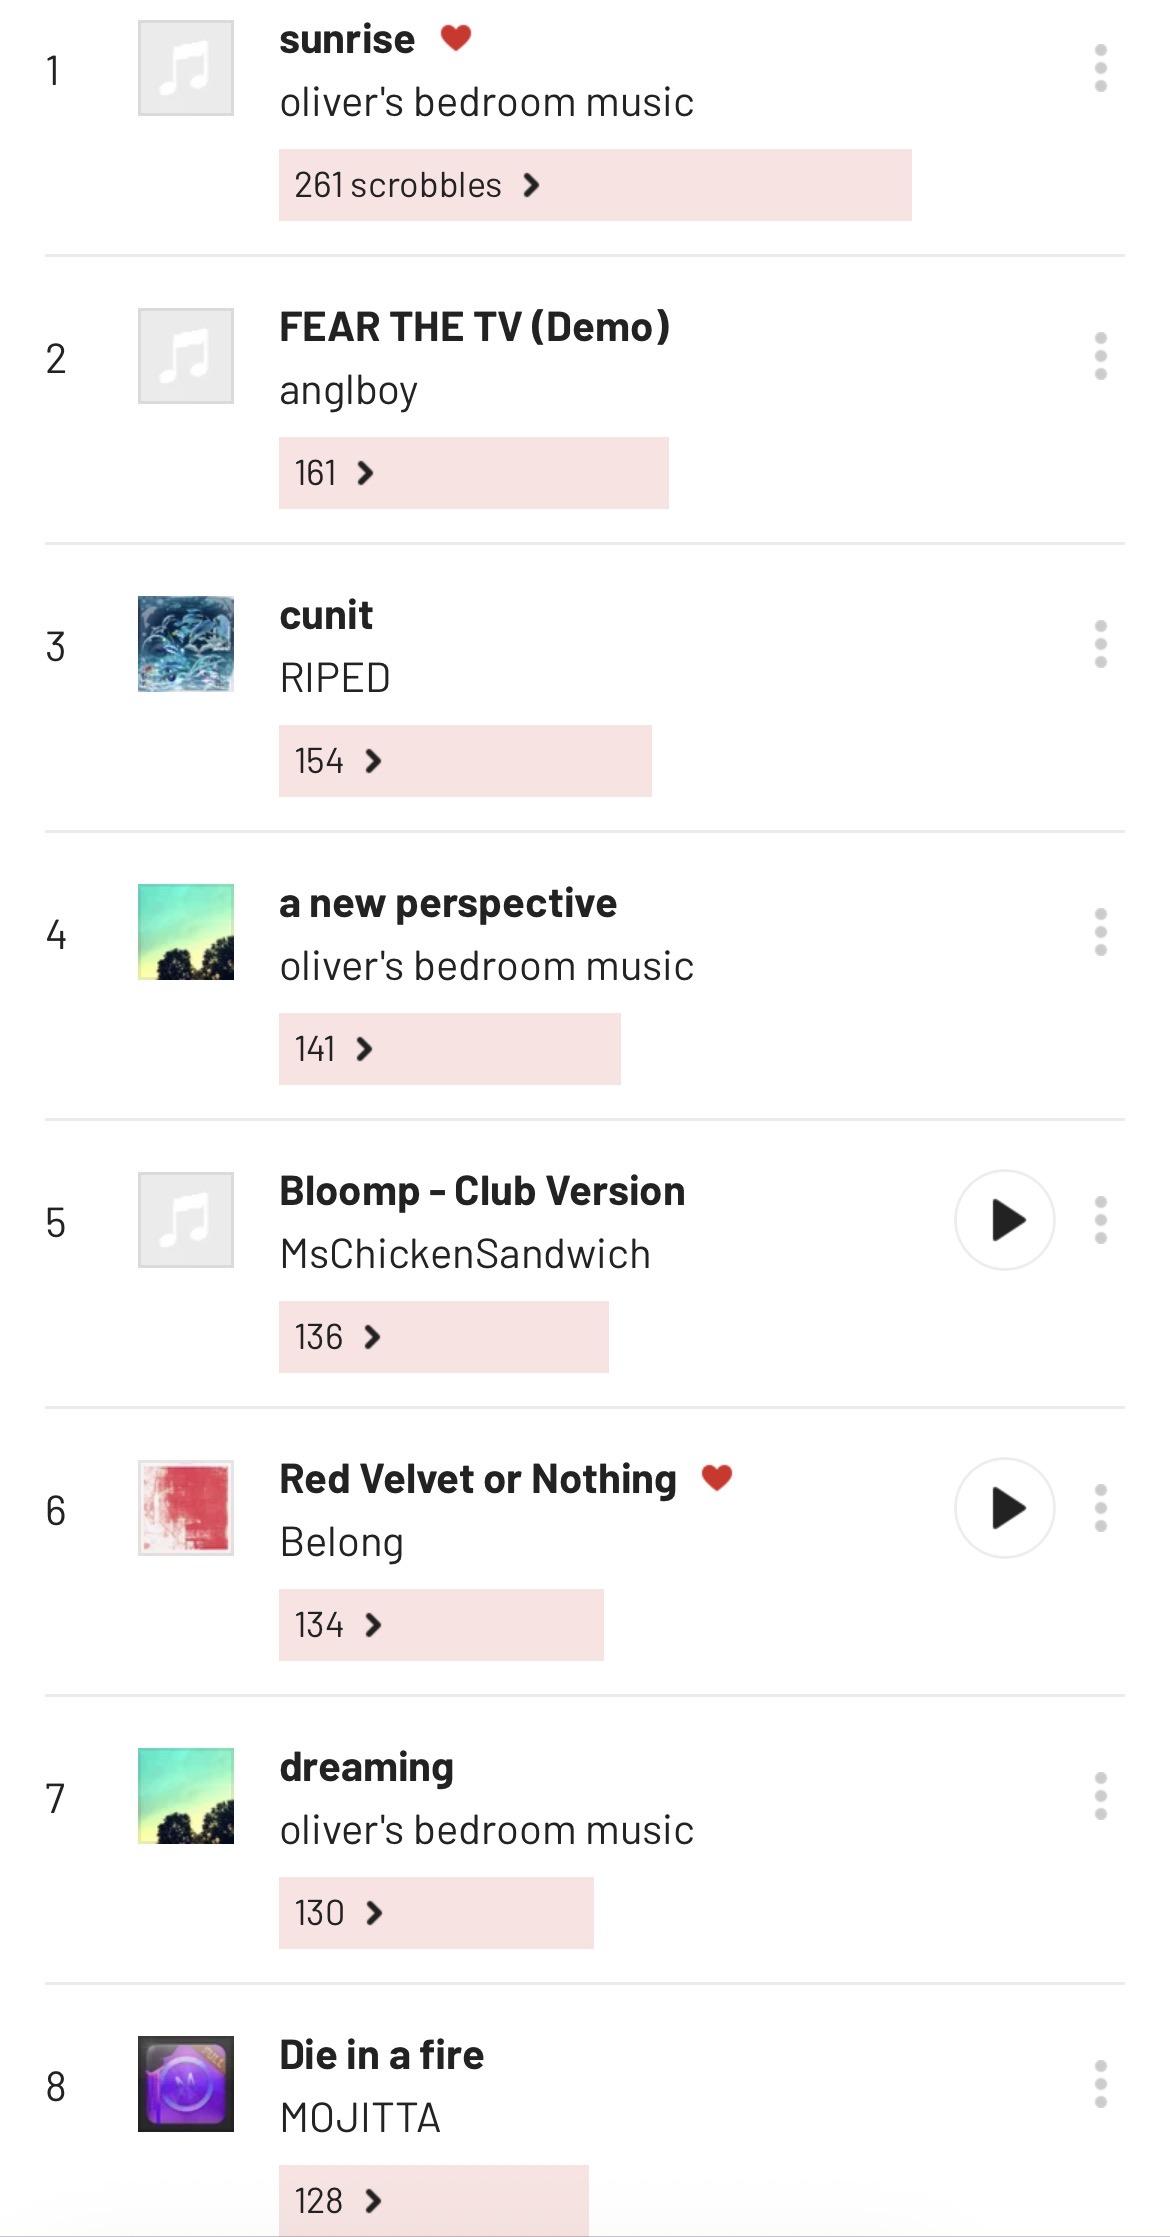Open three-dot menu for Die in a fire

click(x=1100, y=2084)
